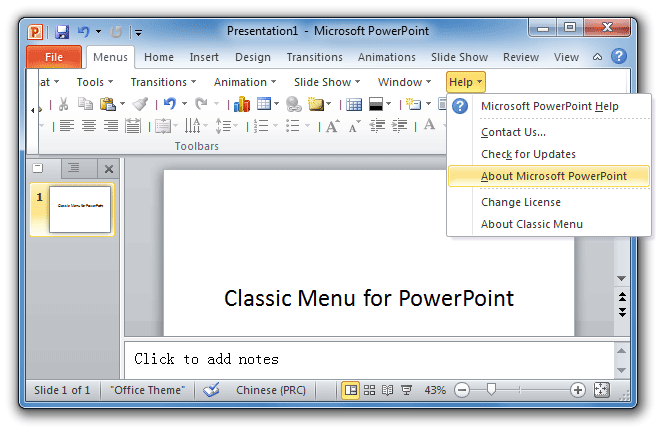Open the toolbar Undo history dropdown

click(184, 104)
